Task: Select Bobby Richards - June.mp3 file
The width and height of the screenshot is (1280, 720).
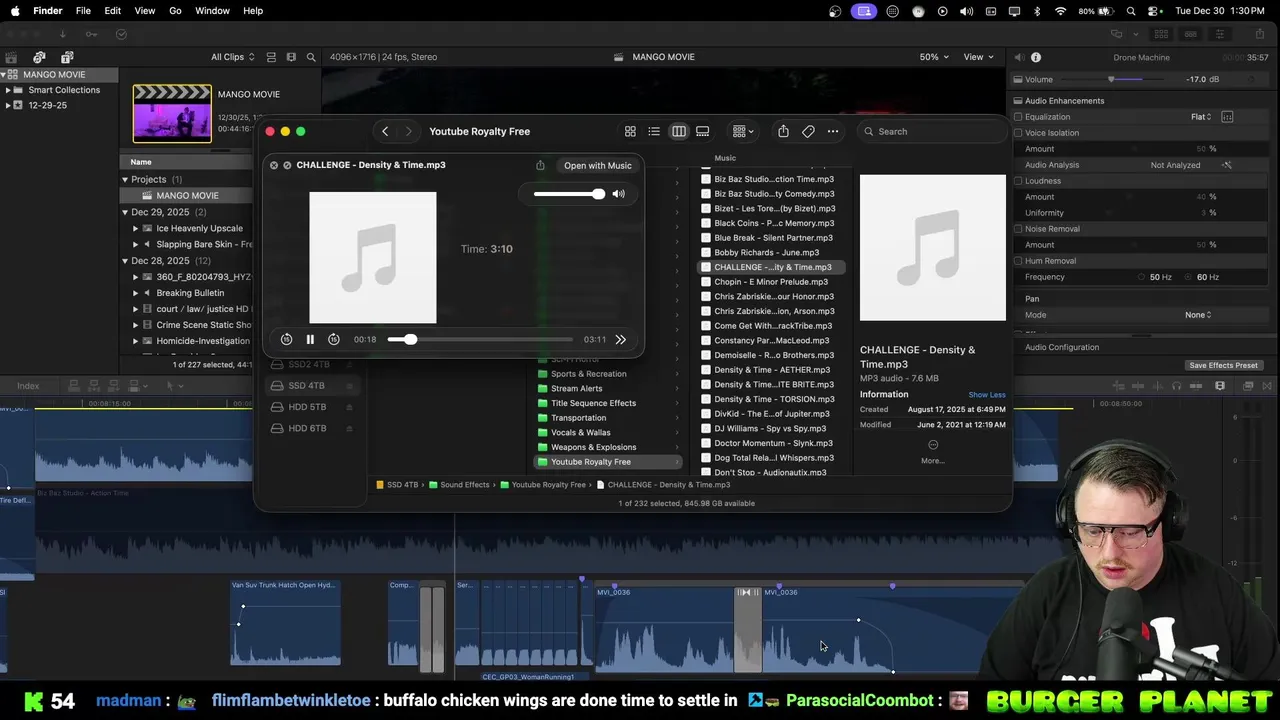Action: pos(766,253)
